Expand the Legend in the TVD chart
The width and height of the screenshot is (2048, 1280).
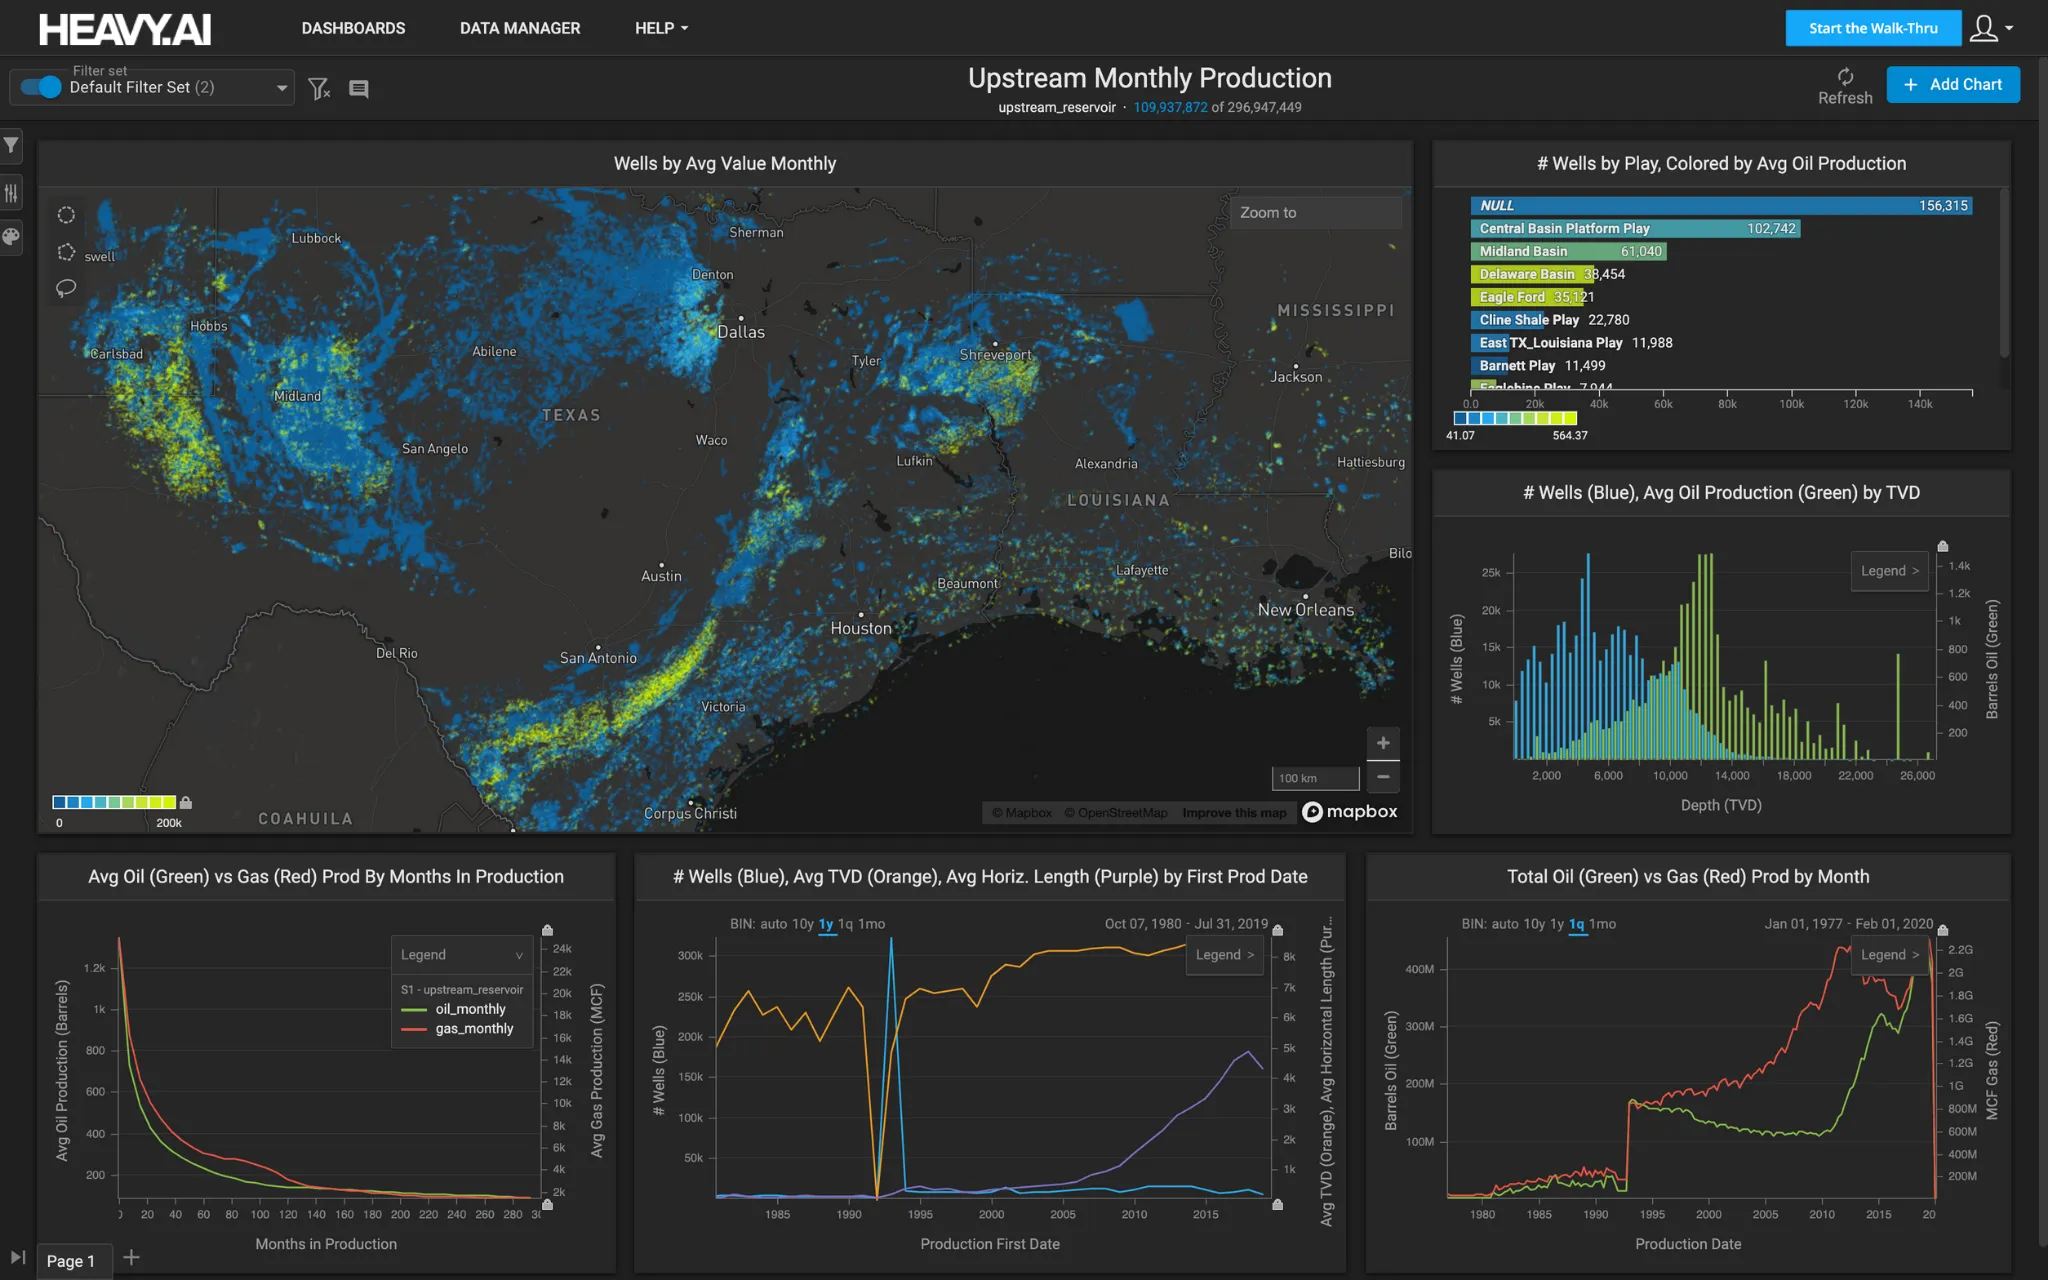(x=1888, y=570)
